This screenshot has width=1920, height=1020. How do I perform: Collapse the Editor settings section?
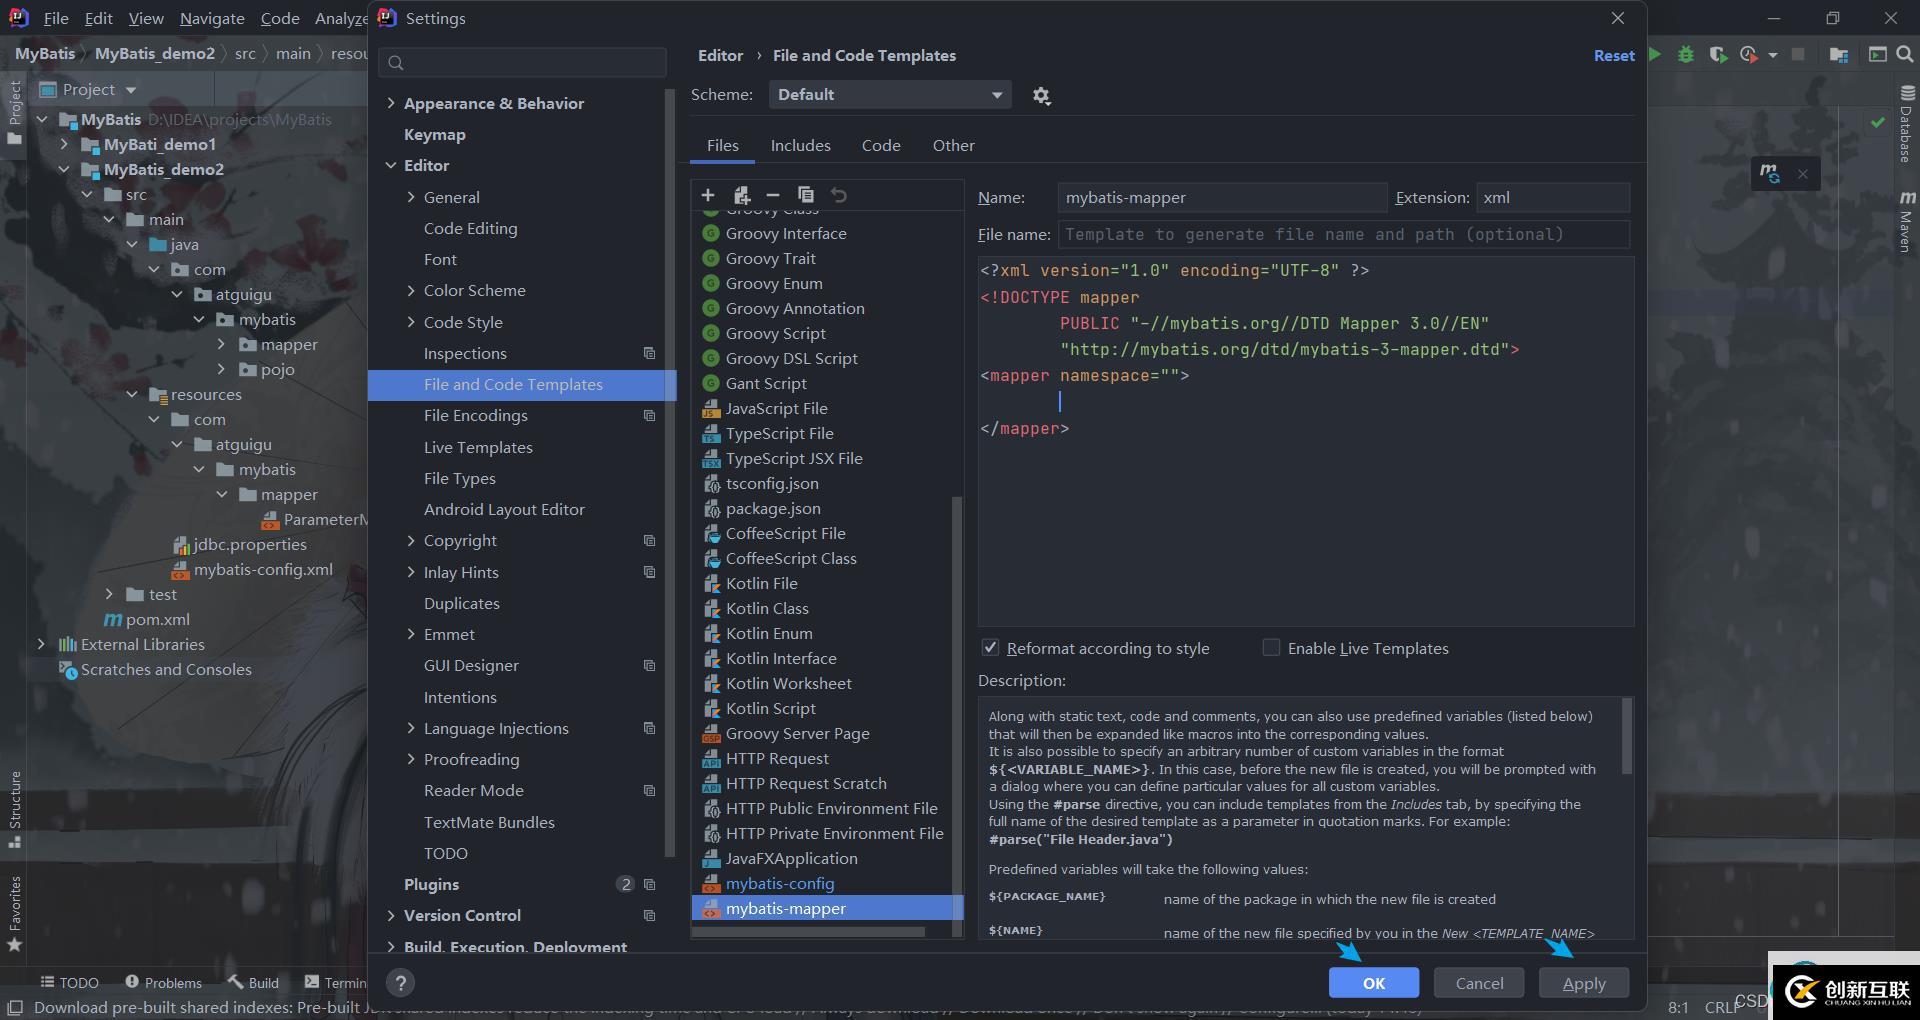tap(391, 165)
